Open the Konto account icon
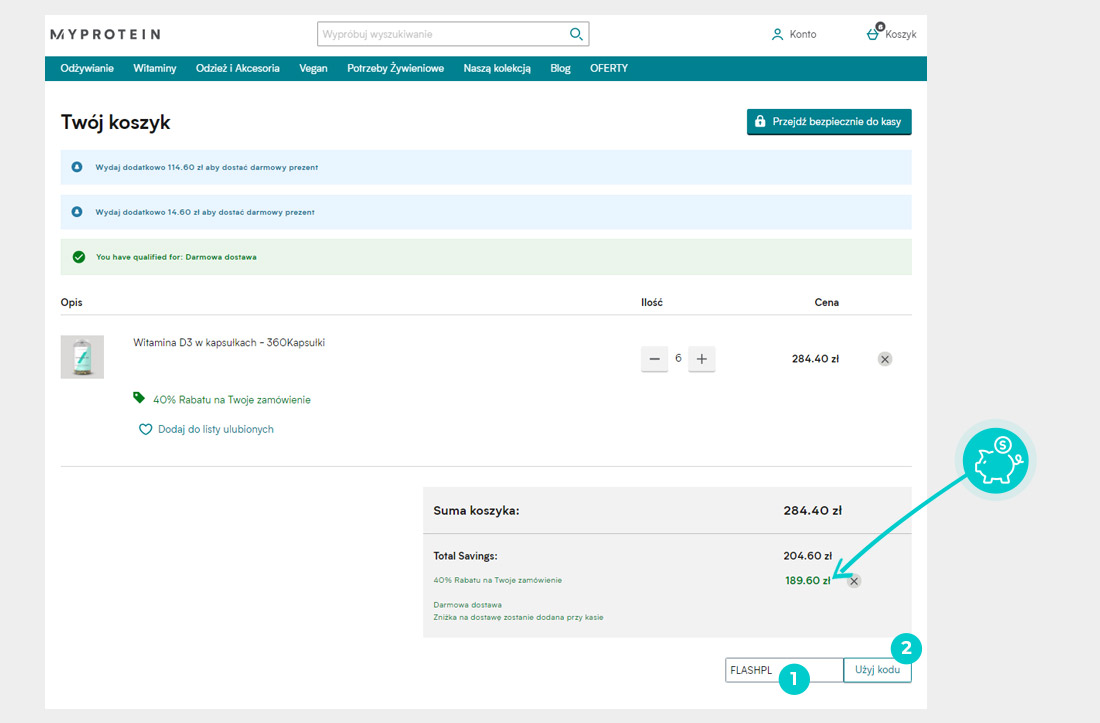Viewport: 1100px width, 723px height. point(777,34)
